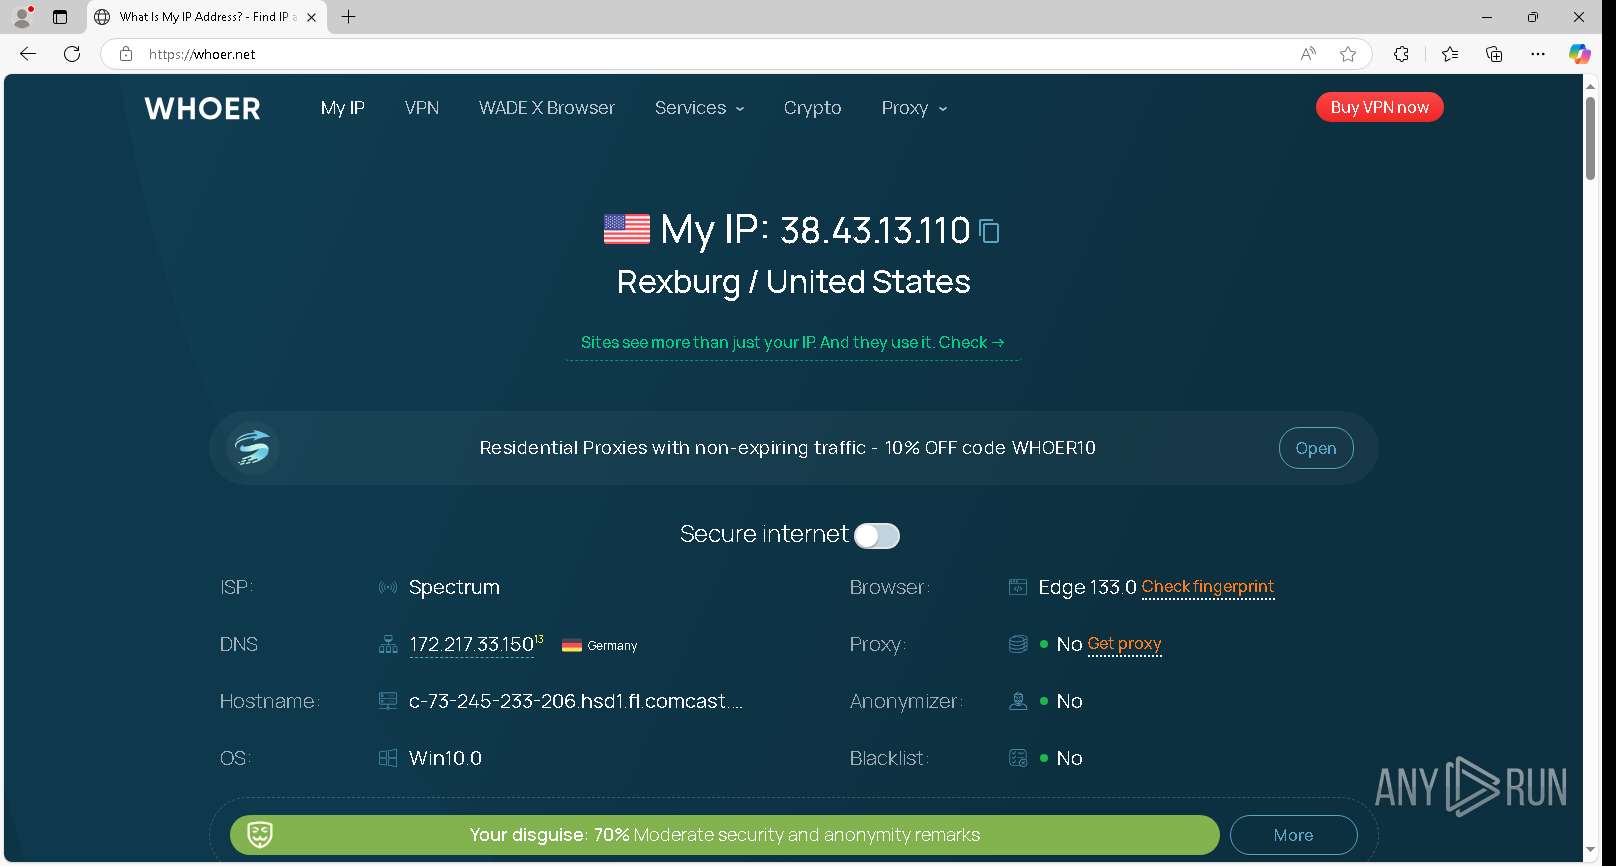Toggle the Secure internet switch
The width and height of the screenshot is (1616, 866).
coord(877,536)
